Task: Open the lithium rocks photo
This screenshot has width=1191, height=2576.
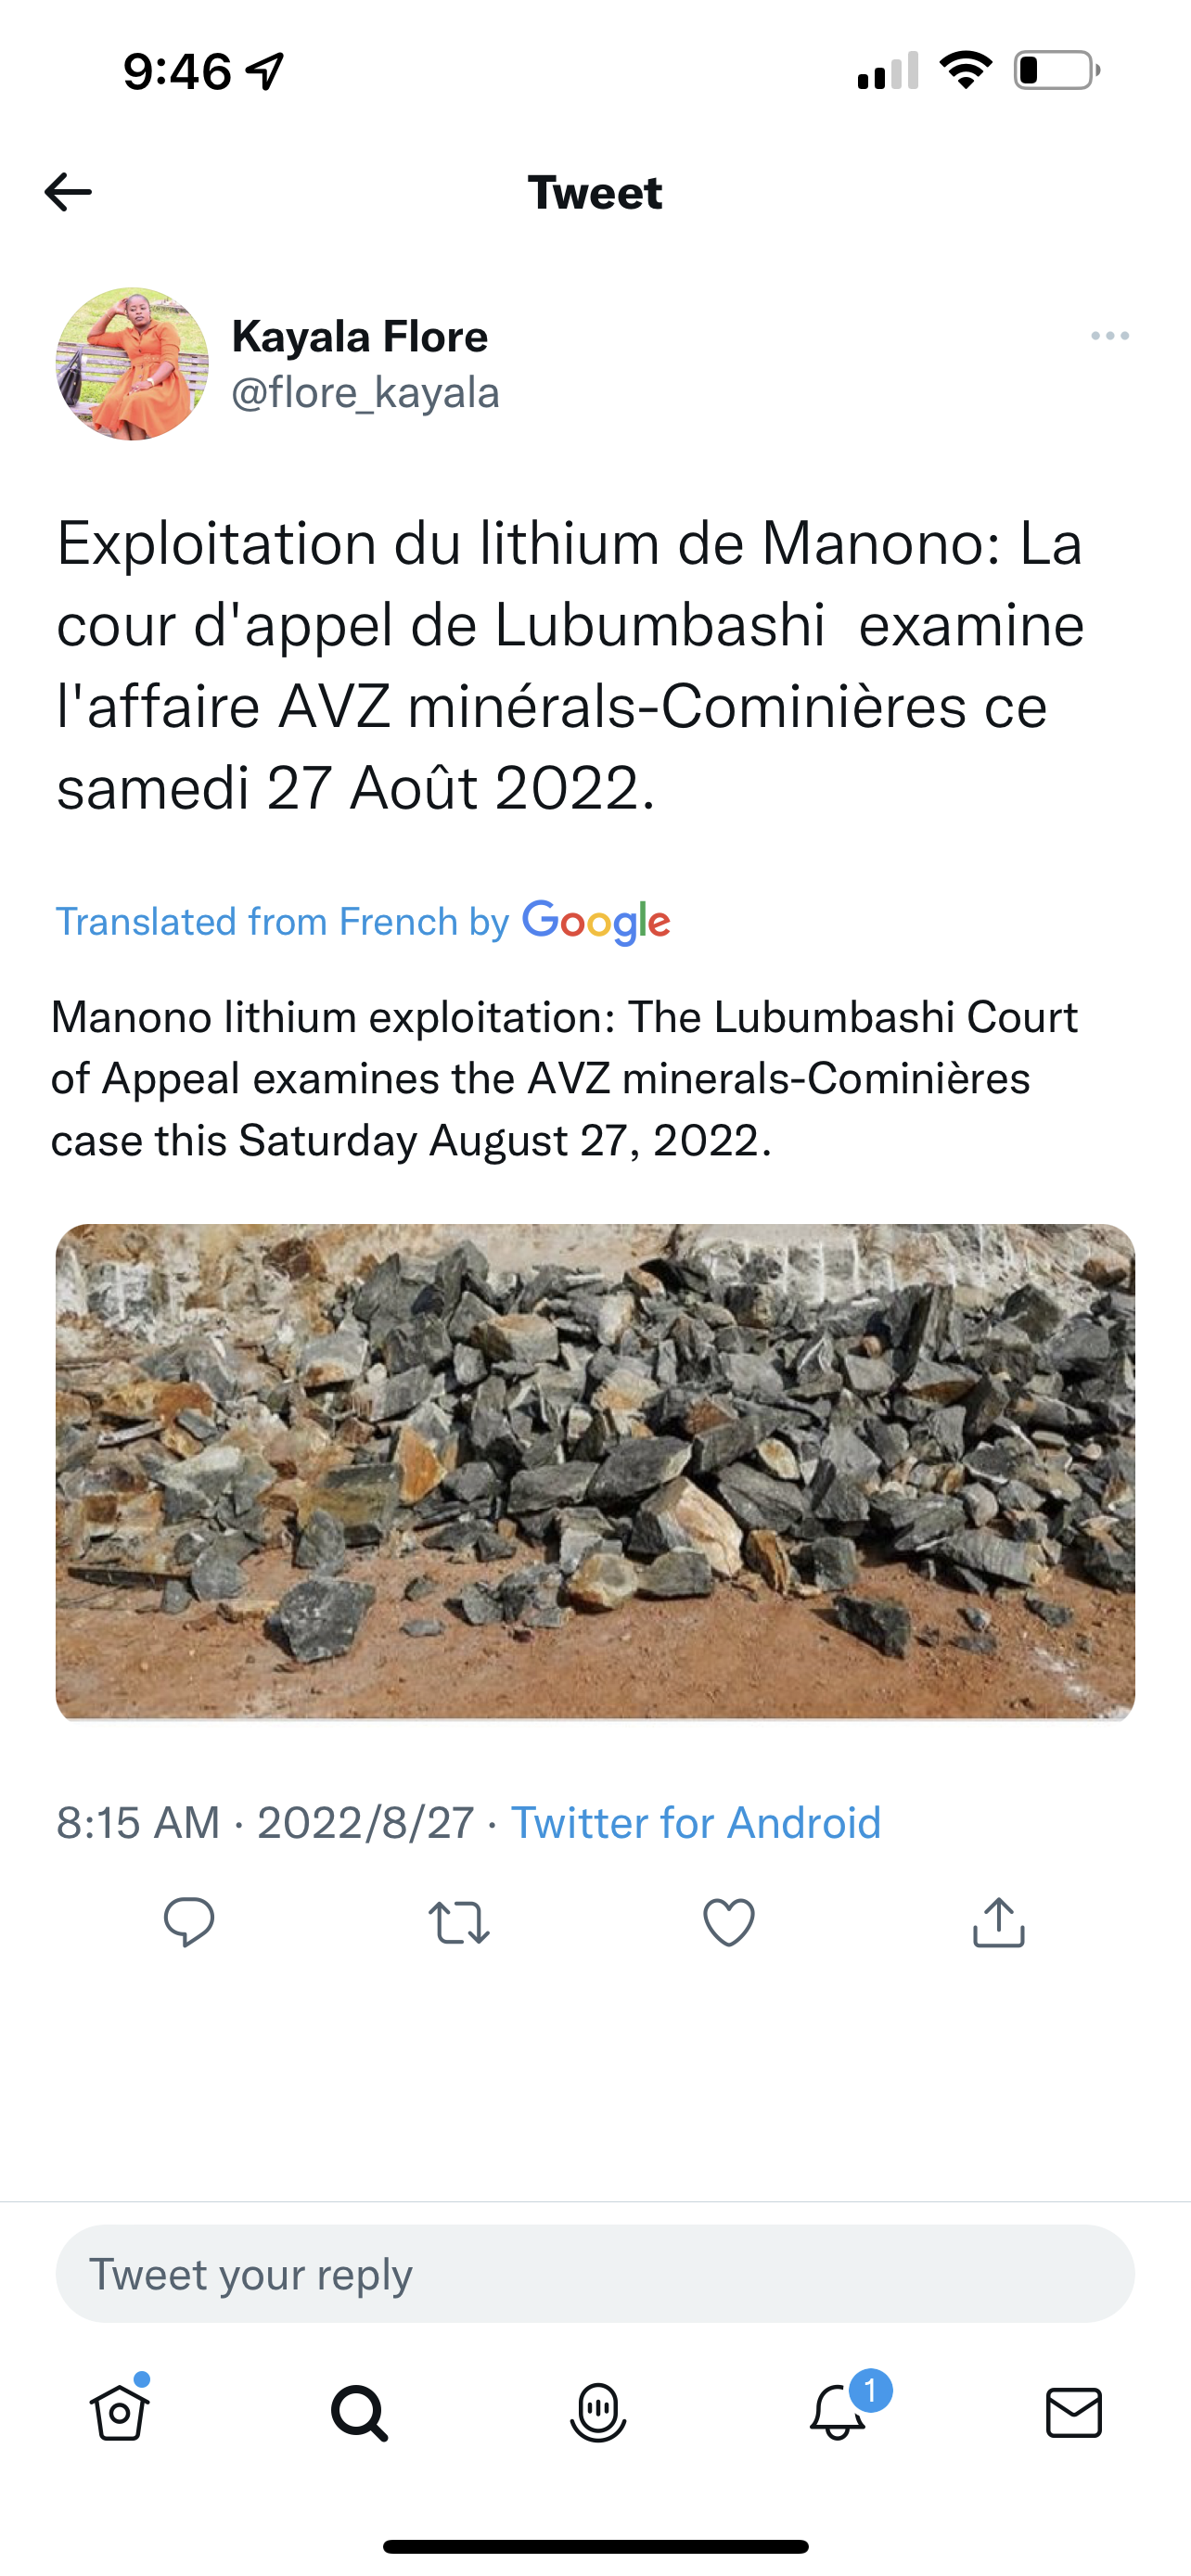Action: click(x=595, y=1471)
